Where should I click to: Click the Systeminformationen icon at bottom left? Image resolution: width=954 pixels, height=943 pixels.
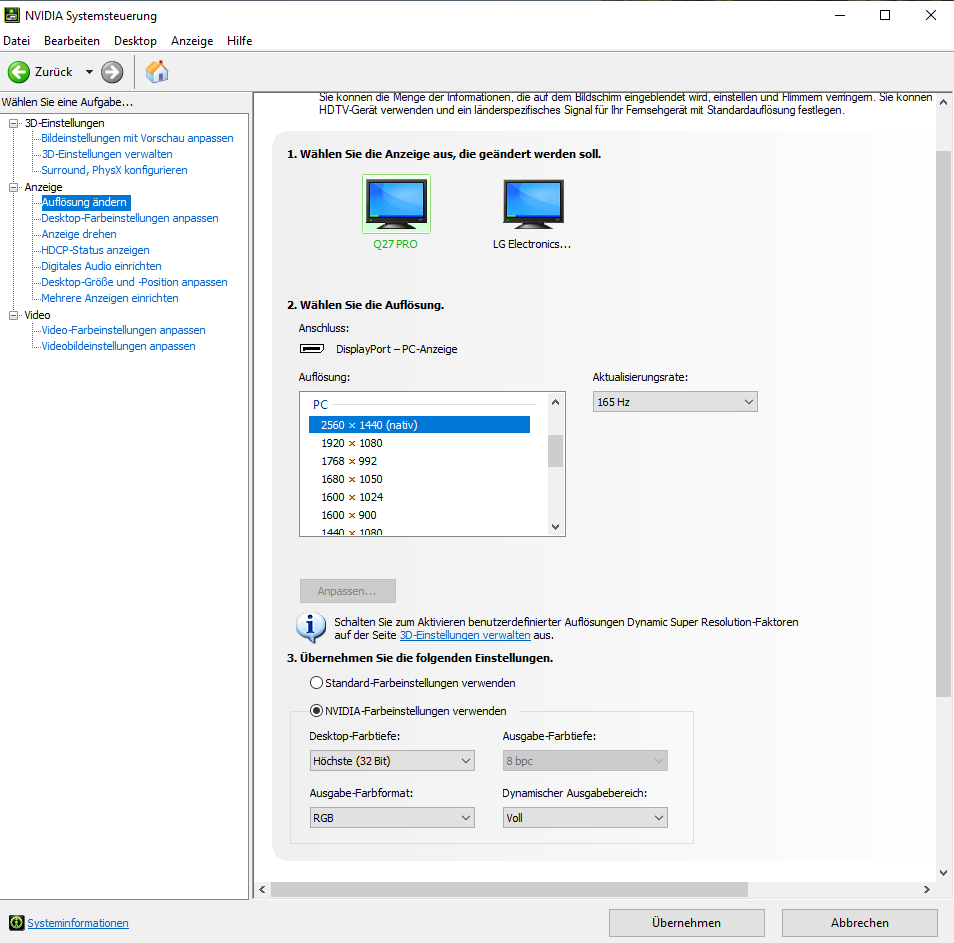click(x=17, y=923)
